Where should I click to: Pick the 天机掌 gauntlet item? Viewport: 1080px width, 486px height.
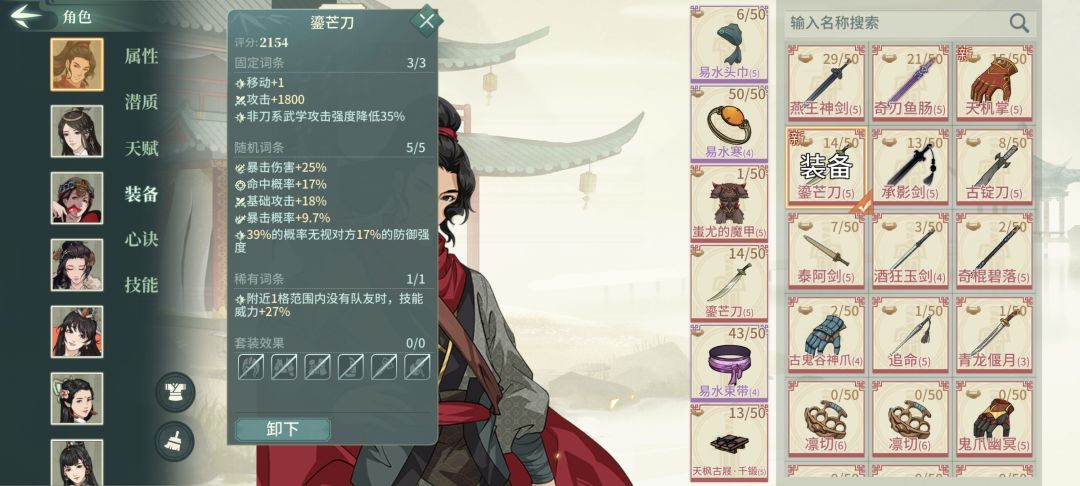pyautogui.click(x=994, y=83)
